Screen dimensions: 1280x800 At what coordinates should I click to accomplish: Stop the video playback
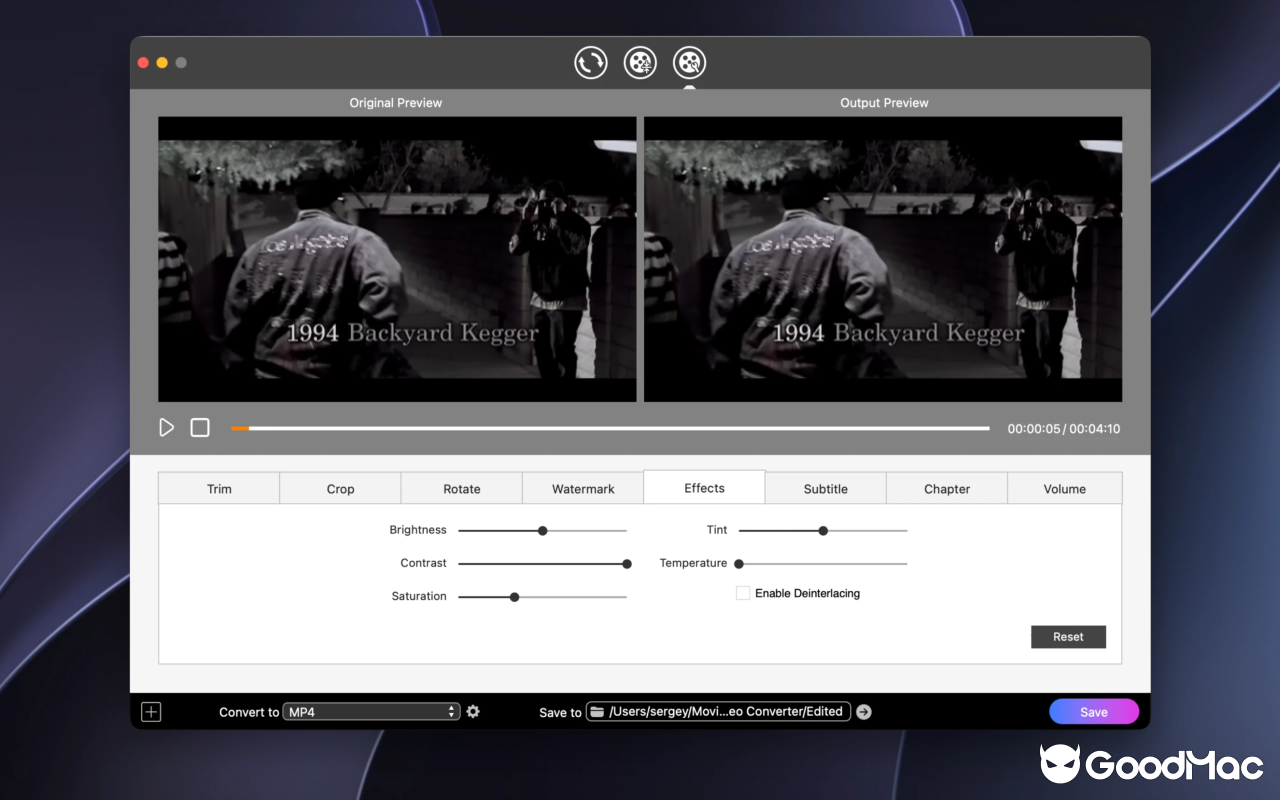(x=200, y=428)
